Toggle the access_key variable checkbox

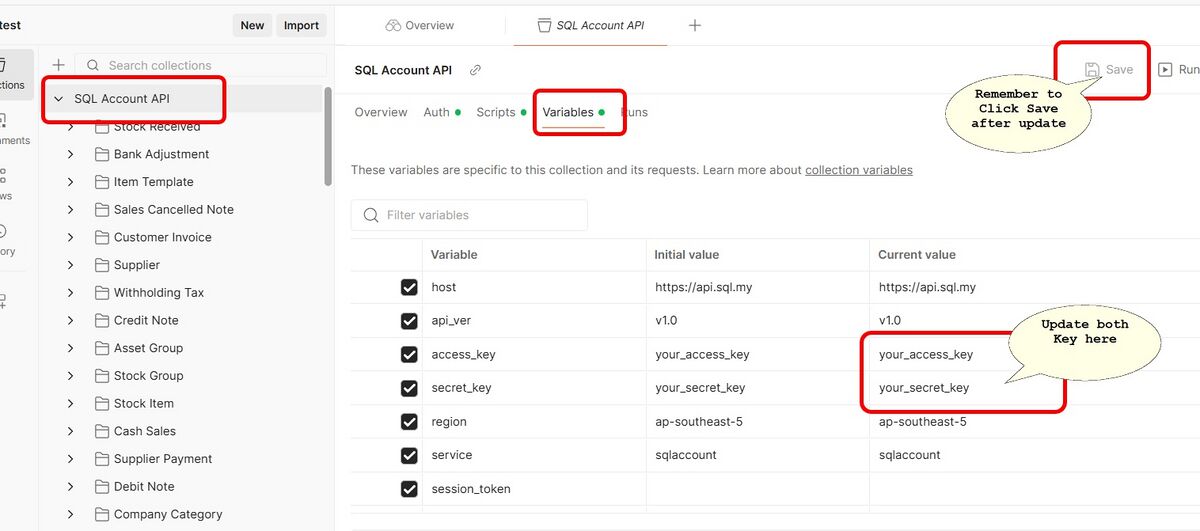click(x=409, y=354)
